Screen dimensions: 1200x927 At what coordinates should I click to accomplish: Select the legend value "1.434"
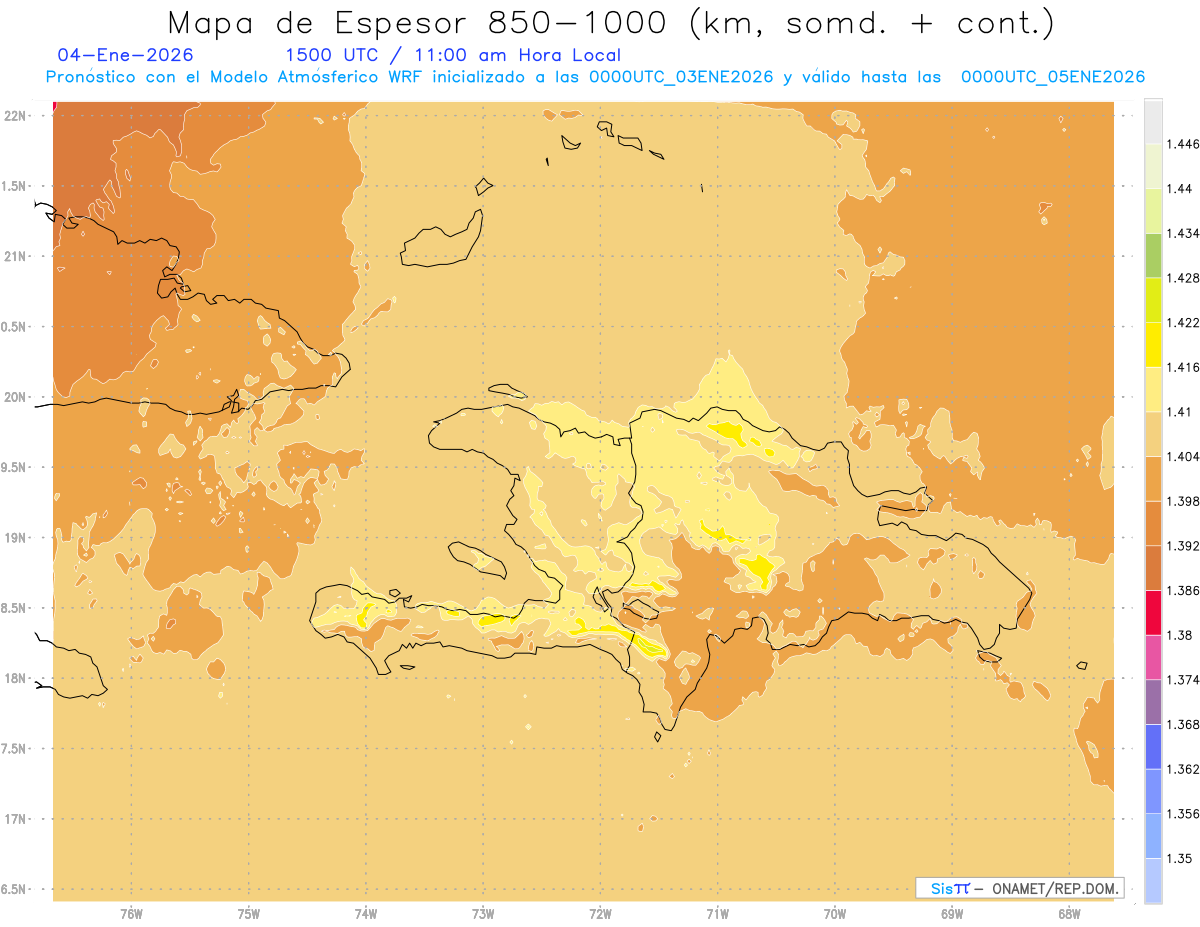(x=1185, y=233)
